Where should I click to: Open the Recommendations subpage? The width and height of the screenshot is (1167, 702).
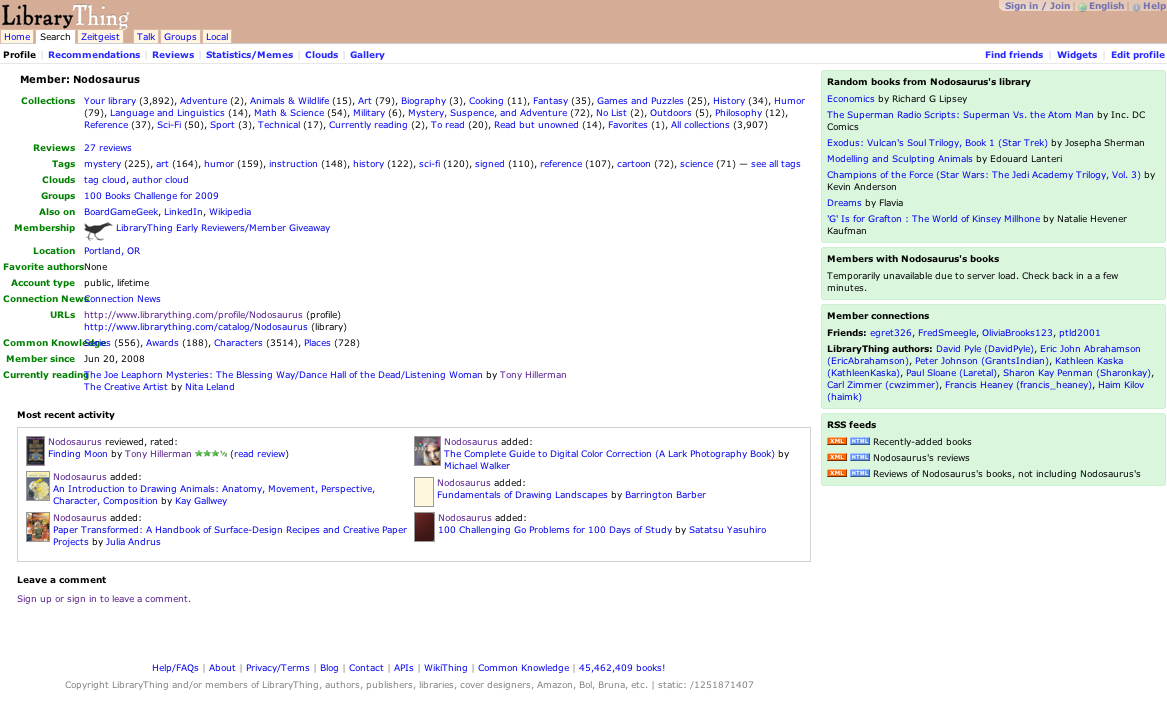point(94,55)
